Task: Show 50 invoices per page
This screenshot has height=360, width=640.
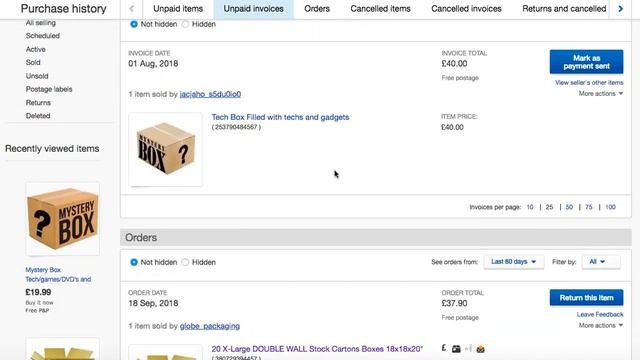Action: [569, 207]
